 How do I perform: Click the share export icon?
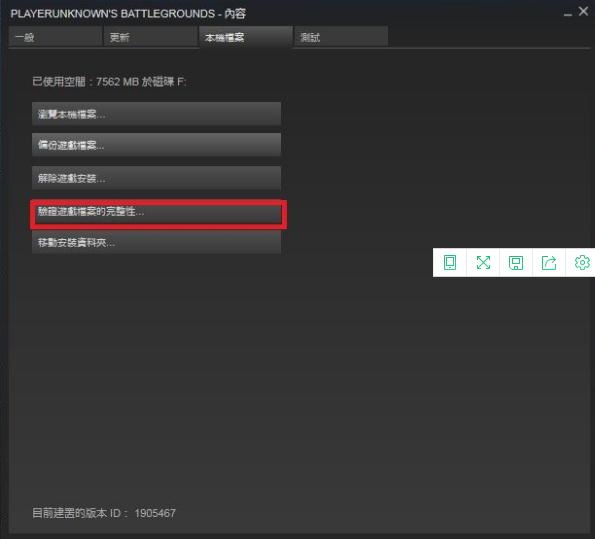click(x=549, y=263)
